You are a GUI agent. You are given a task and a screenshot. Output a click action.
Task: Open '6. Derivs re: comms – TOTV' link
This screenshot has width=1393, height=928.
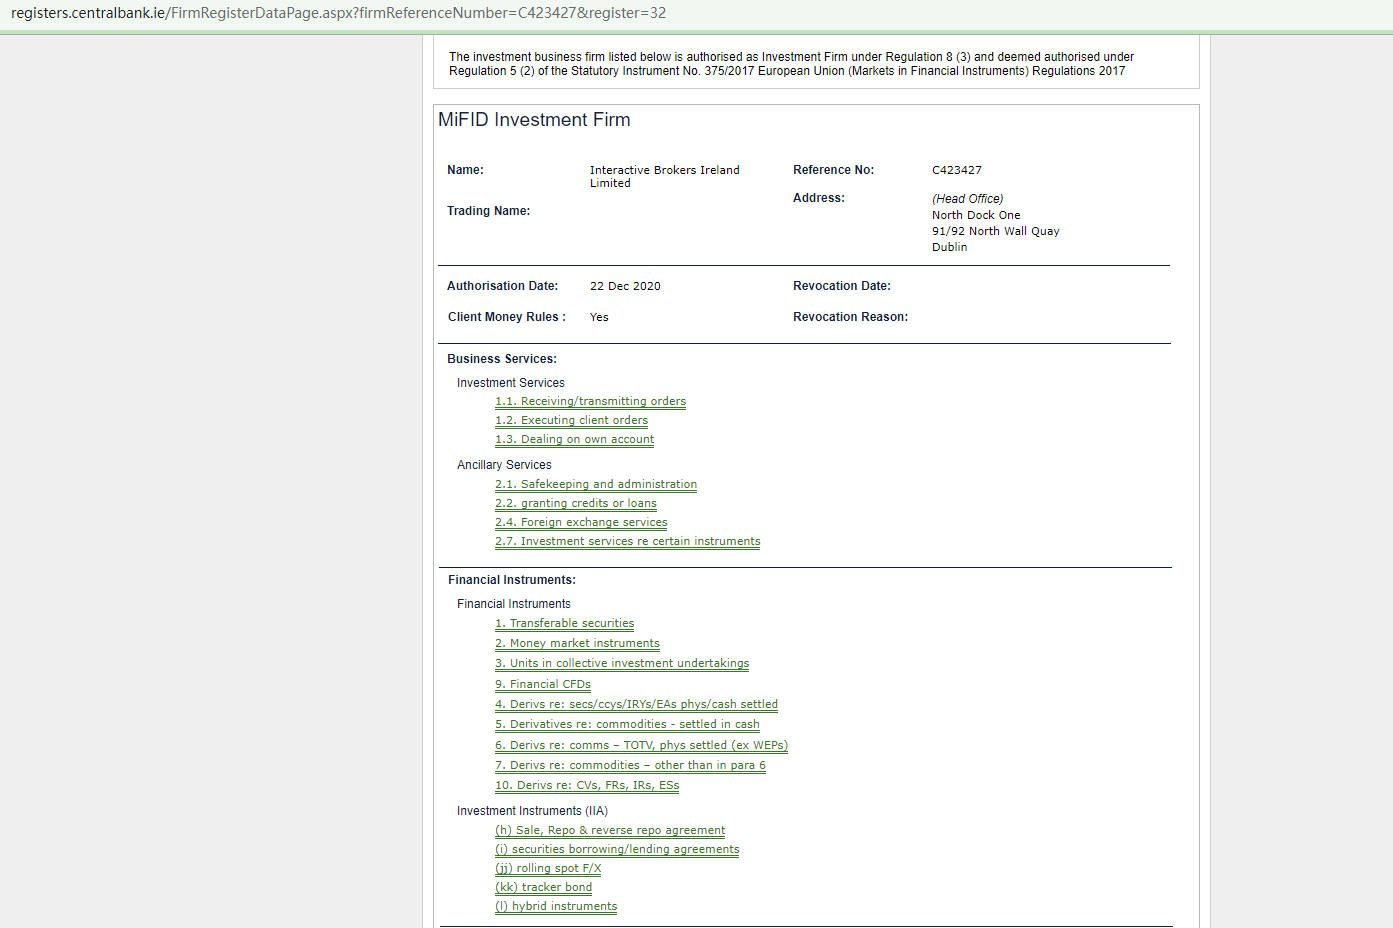pos(641,745)
